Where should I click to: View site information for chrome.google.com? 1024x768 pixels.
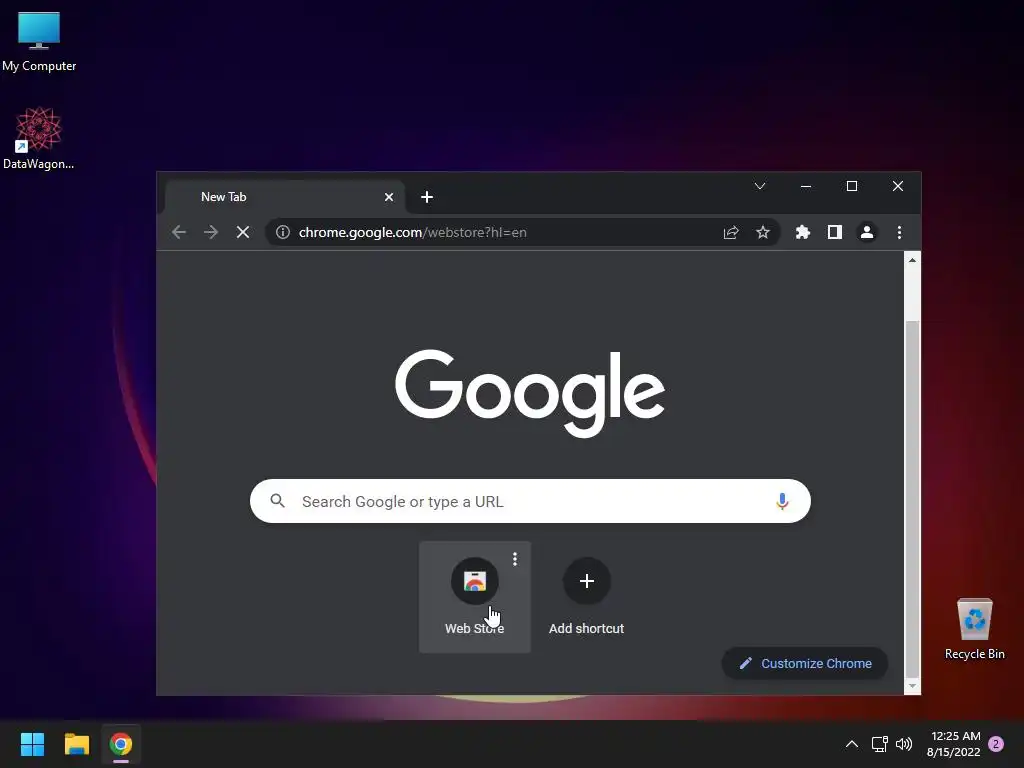tap(283, 232)
